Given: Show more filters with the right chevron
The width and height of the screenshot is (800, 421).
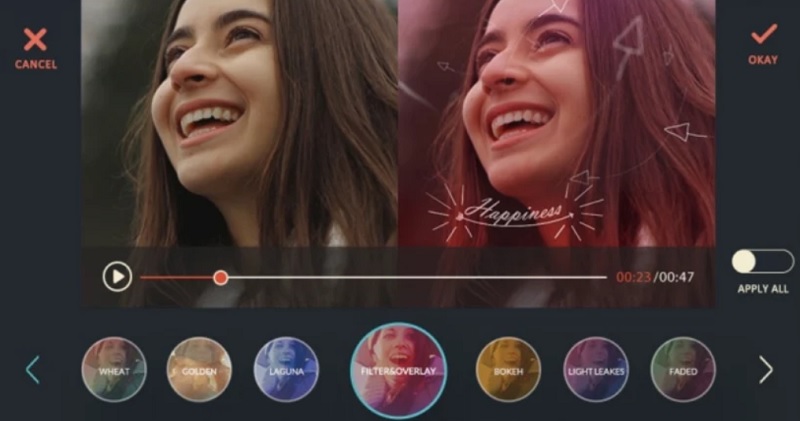Looking at the screenshot, I should pyautogui.click(x=765, y=370).
